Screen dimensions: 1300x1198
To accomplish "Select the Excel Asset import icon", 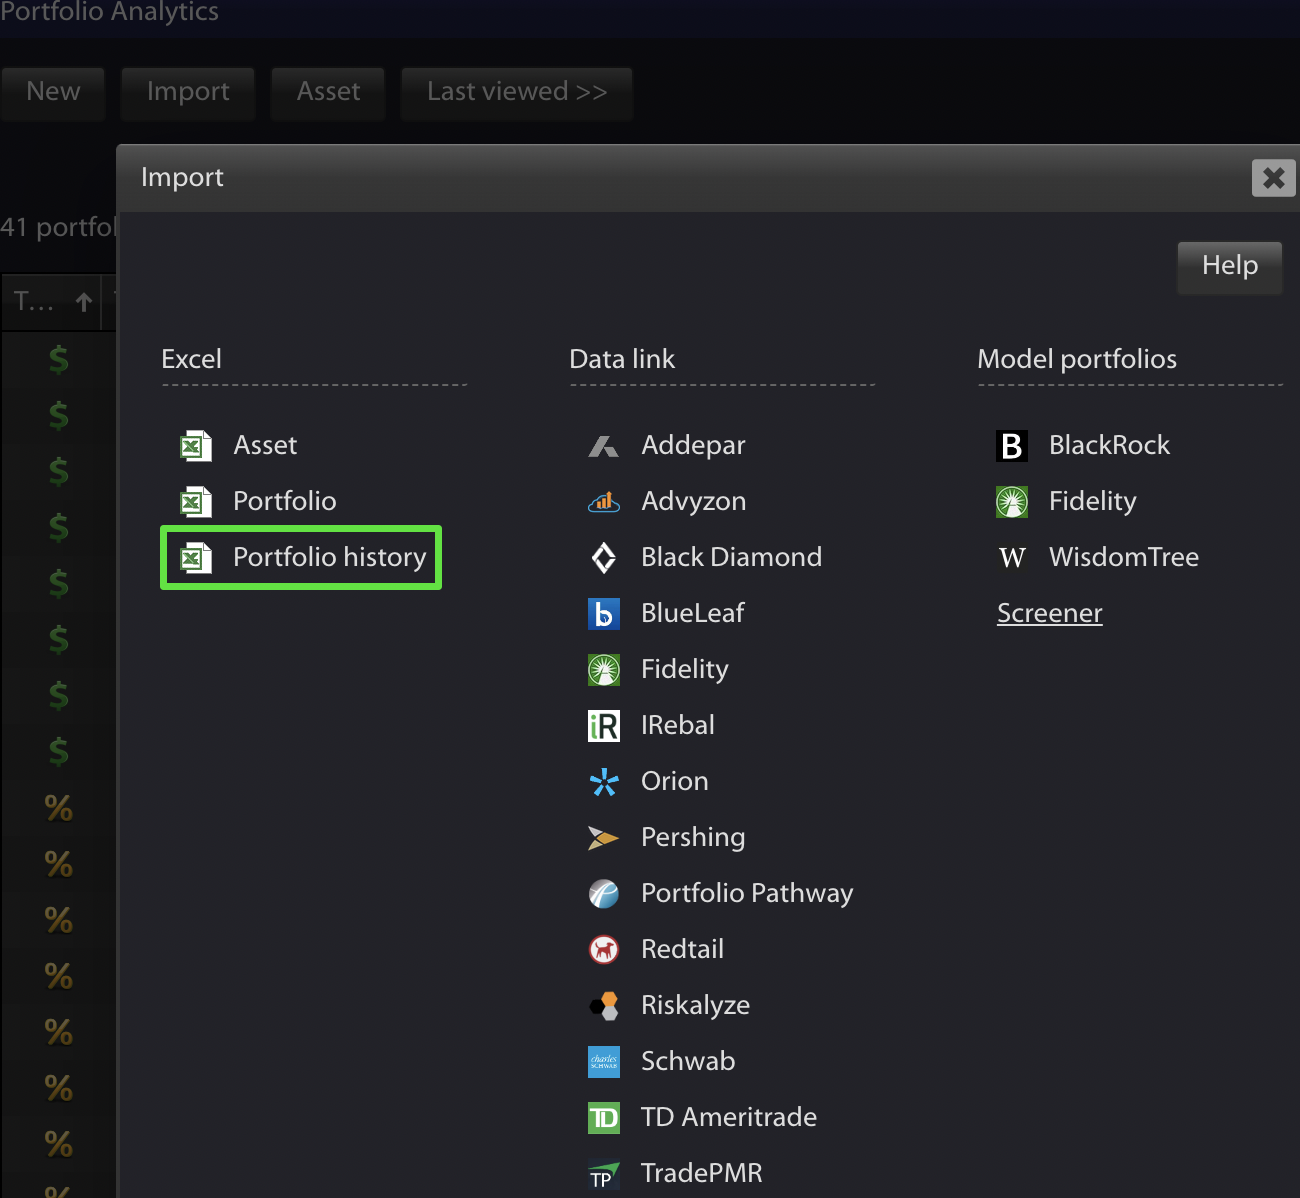I will click(196, 446).
